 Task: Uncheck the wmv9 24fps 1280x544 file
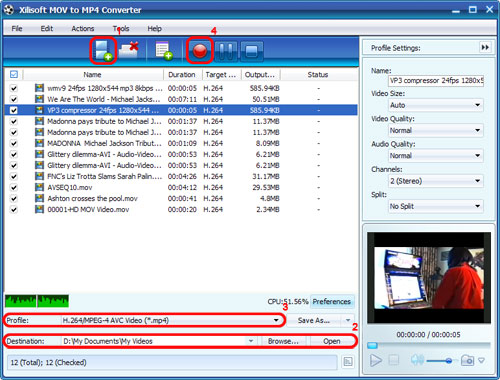point(14,88)
